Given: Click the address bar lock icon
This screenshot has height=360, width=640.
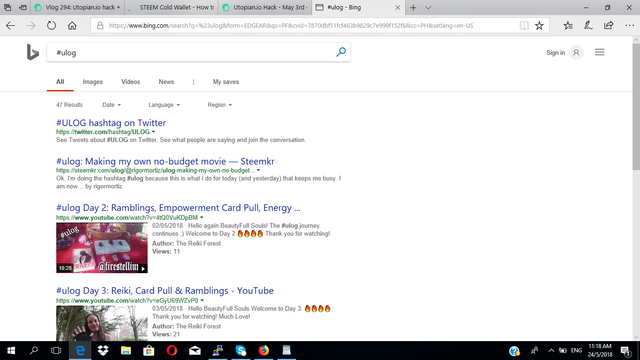Looking at the screenshot, I should 100,25.
